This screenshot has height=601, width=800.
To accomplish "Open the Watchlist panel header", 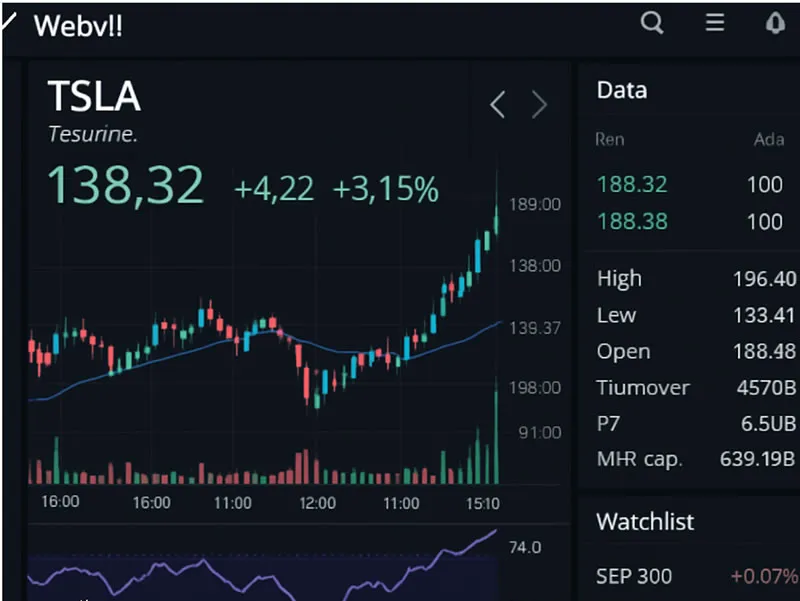I will [645, 521].
